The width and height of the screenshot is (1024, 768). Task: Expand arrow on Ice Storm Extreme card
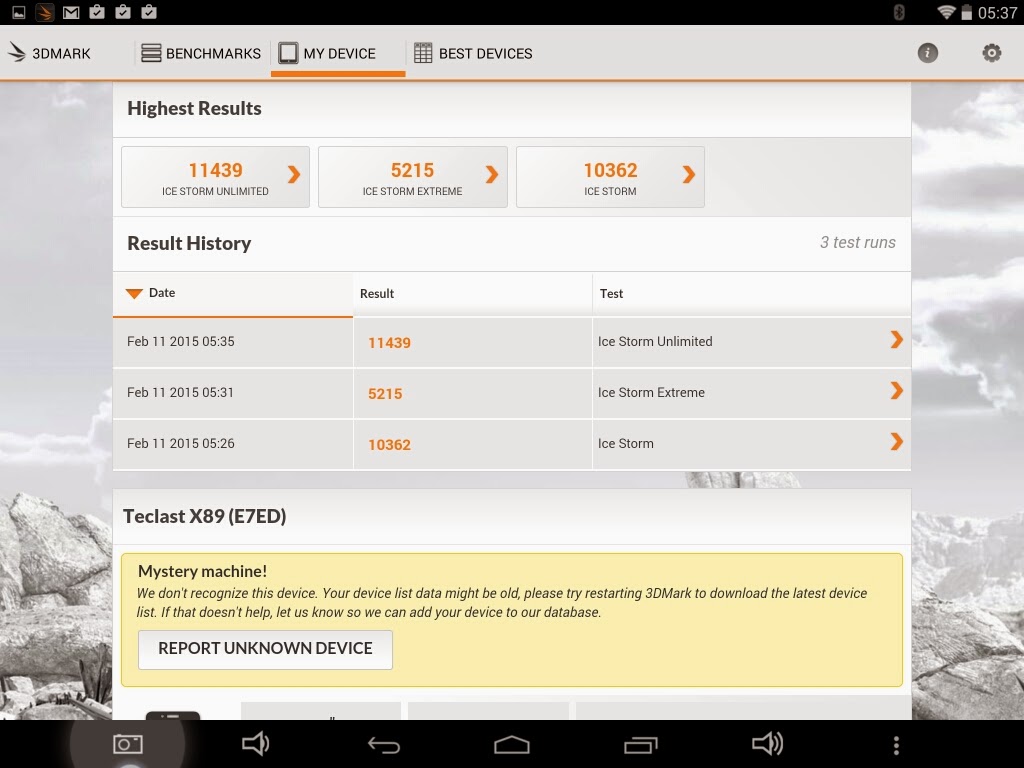point(492,174)
